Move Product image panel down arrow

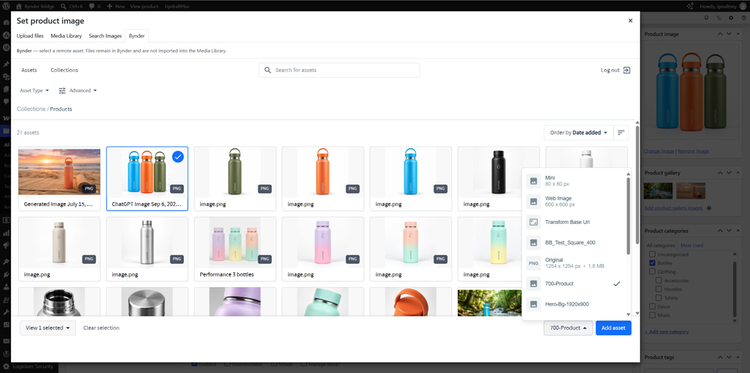(729, 34)
